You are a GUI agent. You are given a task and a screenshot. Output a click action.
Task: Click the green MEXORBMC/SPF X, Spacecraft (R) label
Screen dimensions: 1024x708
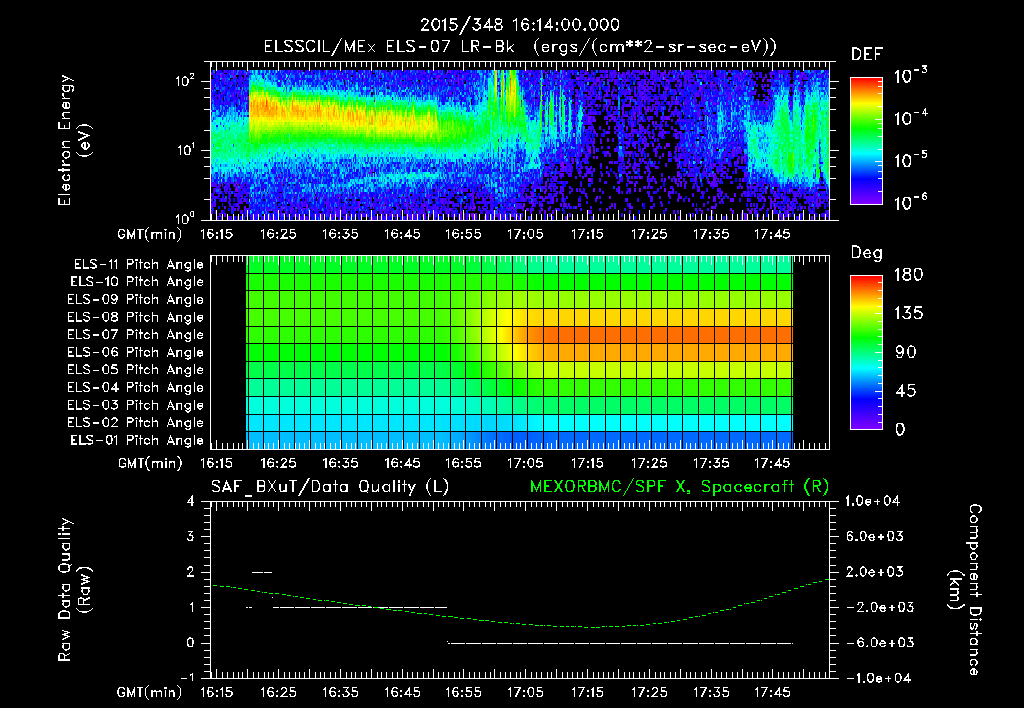[679, 487]
